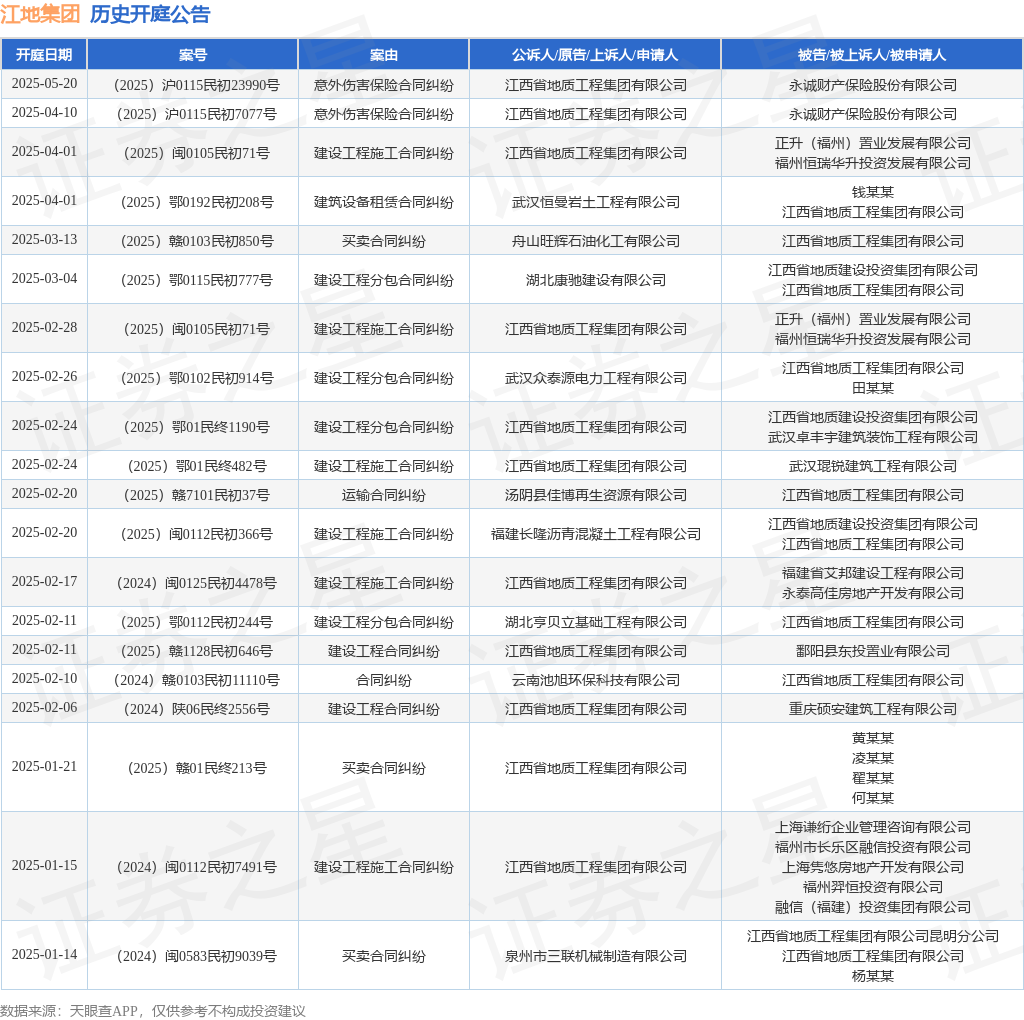Click case number 赣7101民初37号
The image size is (1024, 1020).
tap(197, 495)
